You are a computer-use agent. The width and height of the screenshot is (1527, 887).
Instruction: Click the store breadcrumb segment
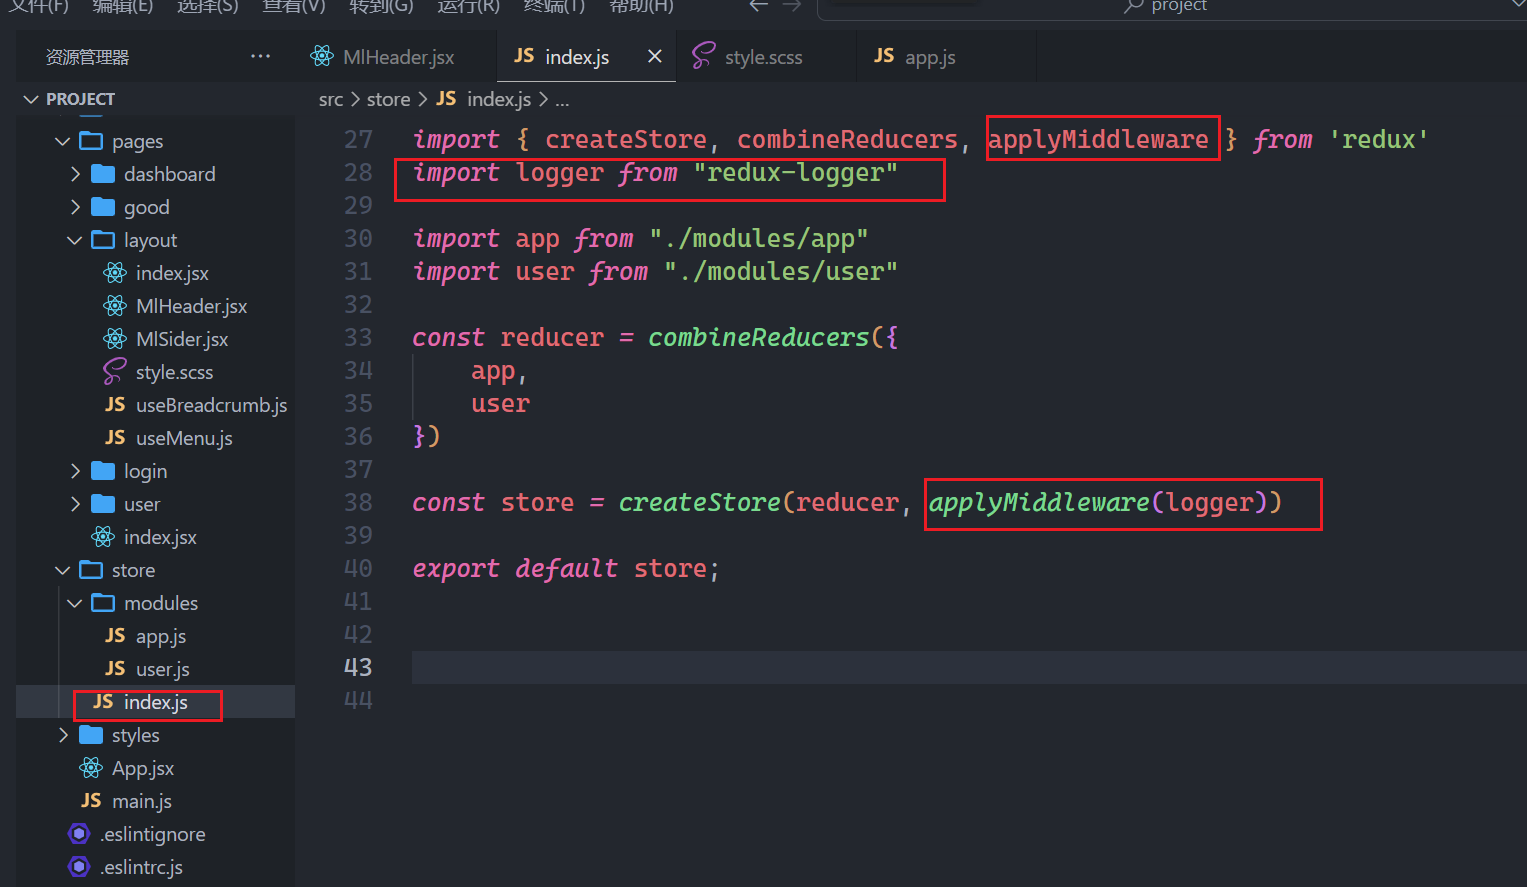pyautogui.click(x=388, y=99)
